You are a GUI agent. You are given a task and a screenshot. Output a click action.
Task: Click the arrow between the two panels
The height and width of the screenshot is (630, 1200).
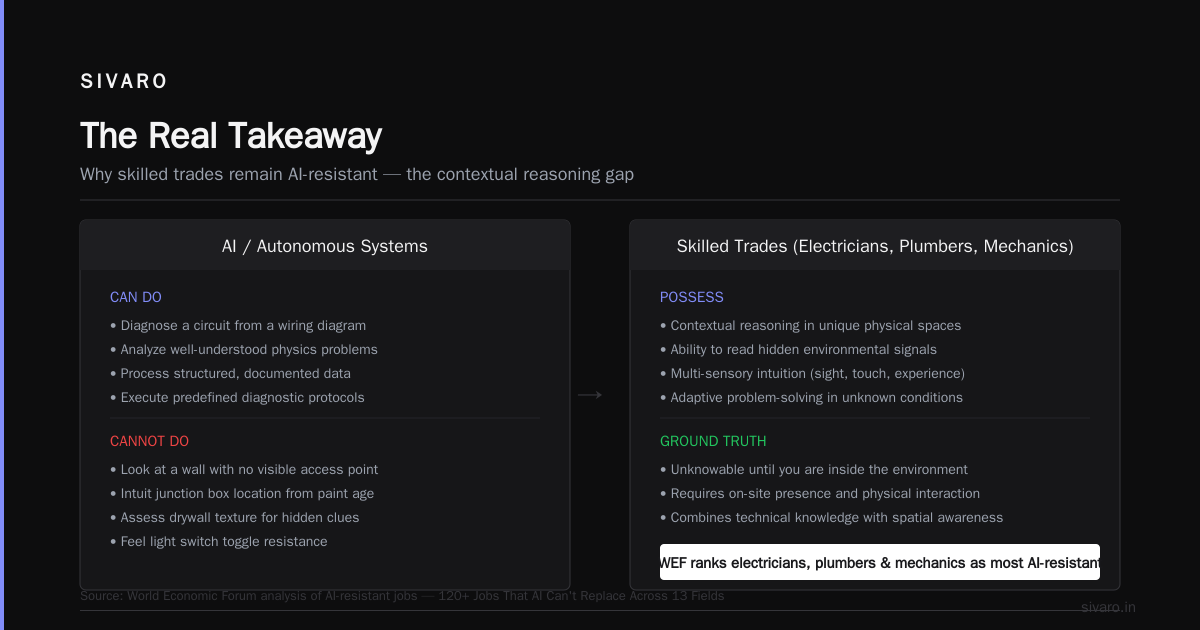pyautogui.click(x=590, y=396)
